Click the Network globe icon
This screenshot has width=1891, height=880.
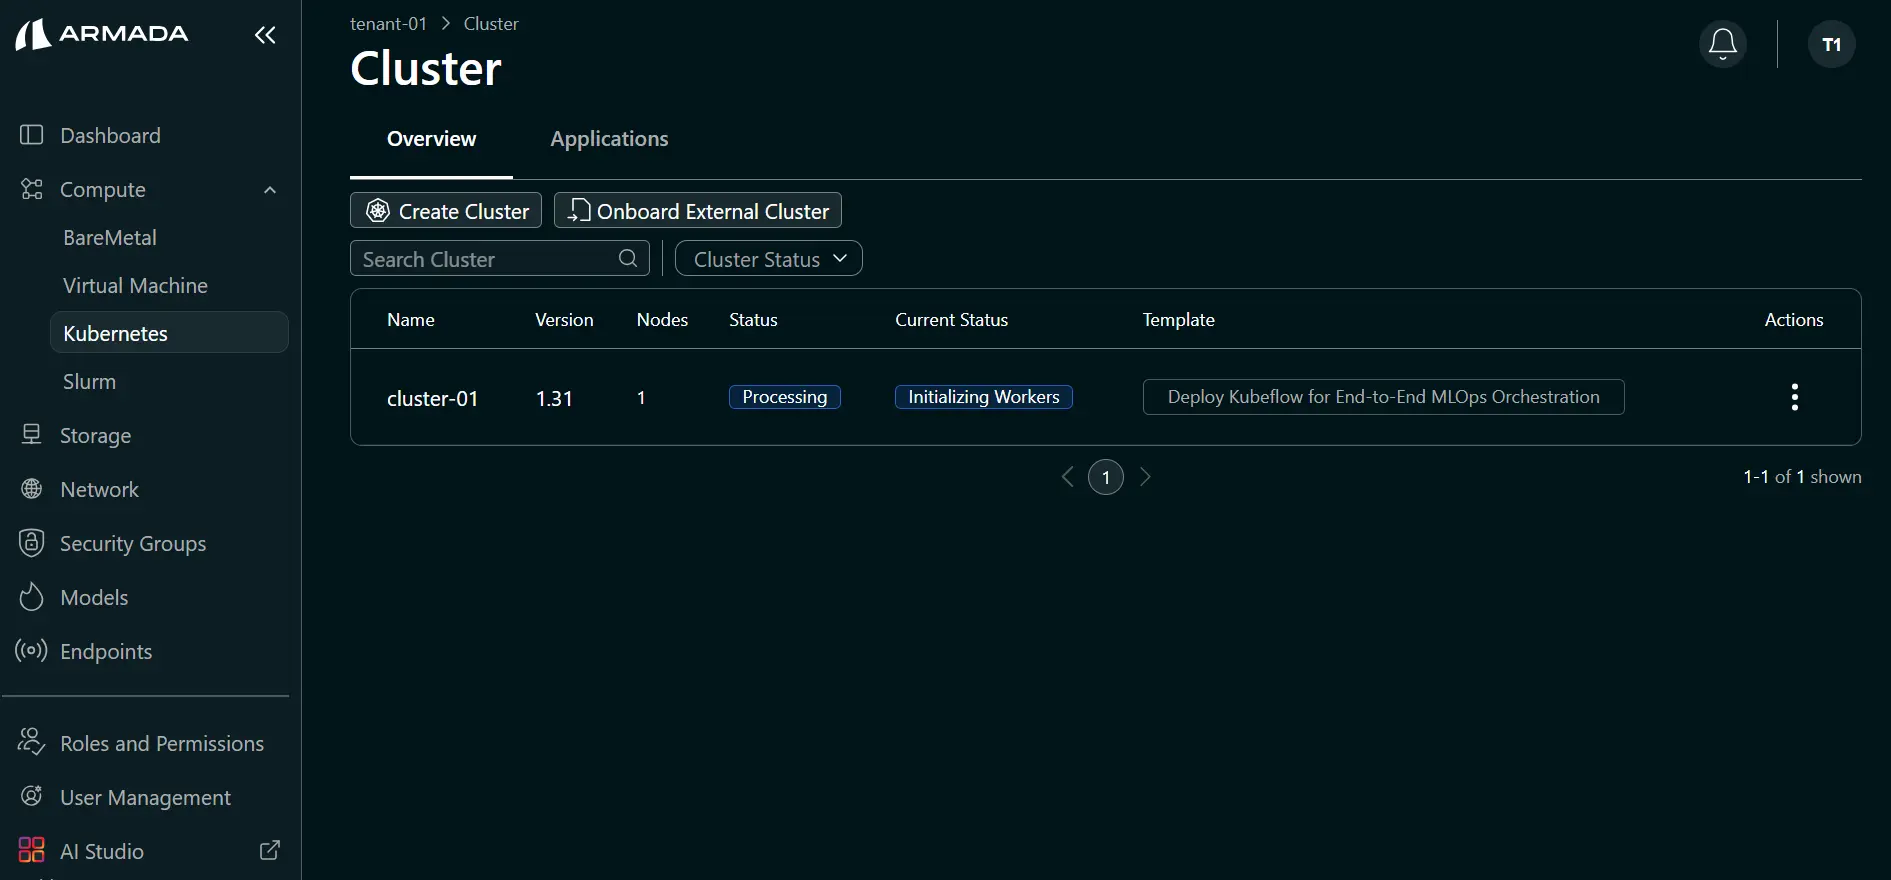coord(32,489)
